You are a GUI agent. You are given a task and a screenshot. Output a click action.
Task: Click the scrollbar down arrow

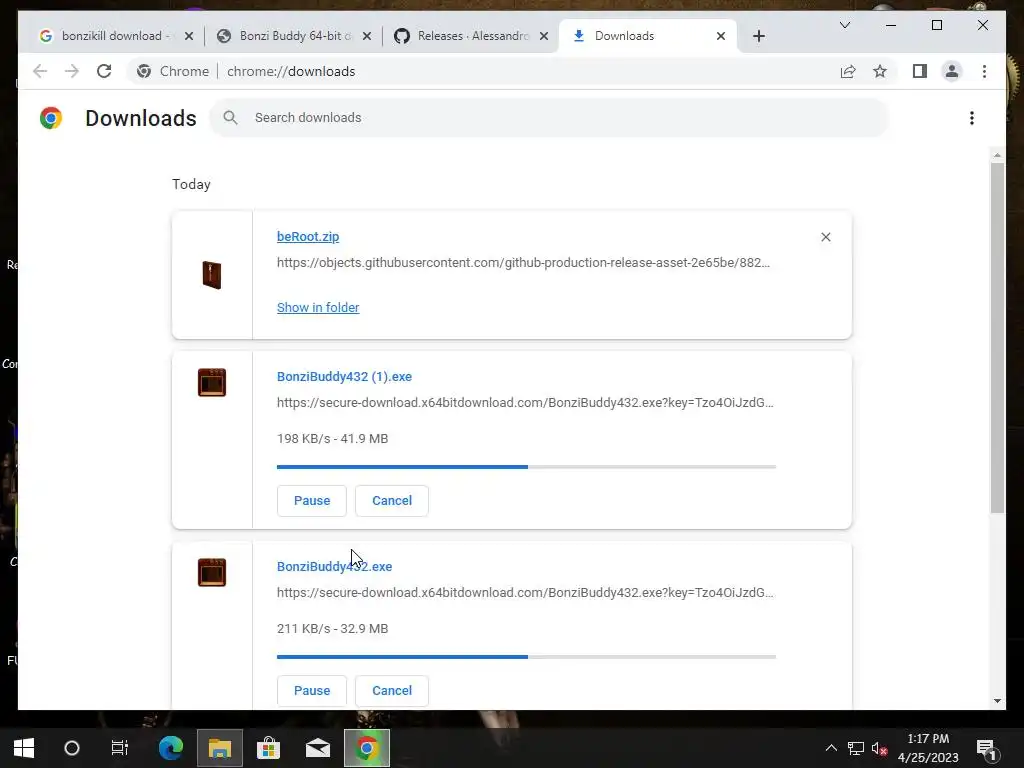tap(997, 701)
